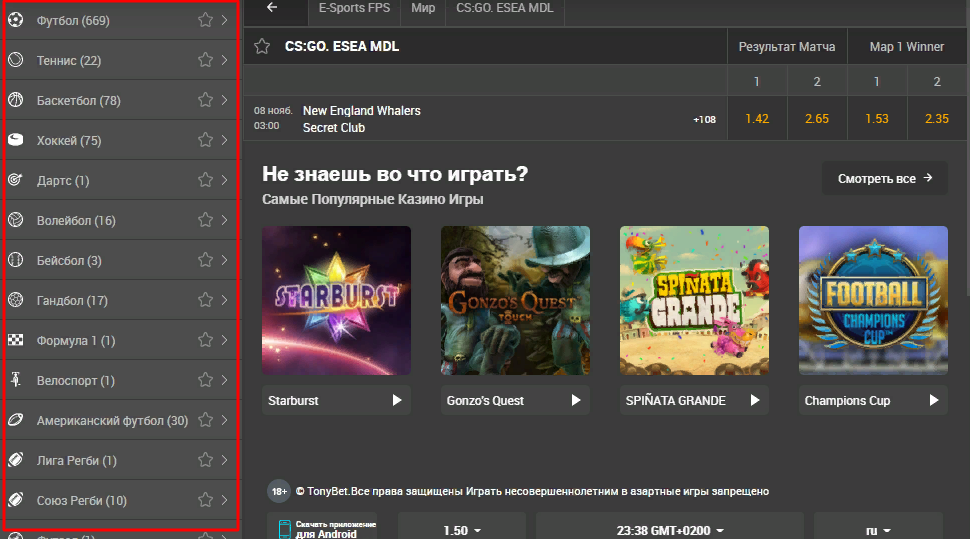The width and height of the screenshot is (970, 539).
Task: Click the handball sport icon
Action: [x=15, y=300]
